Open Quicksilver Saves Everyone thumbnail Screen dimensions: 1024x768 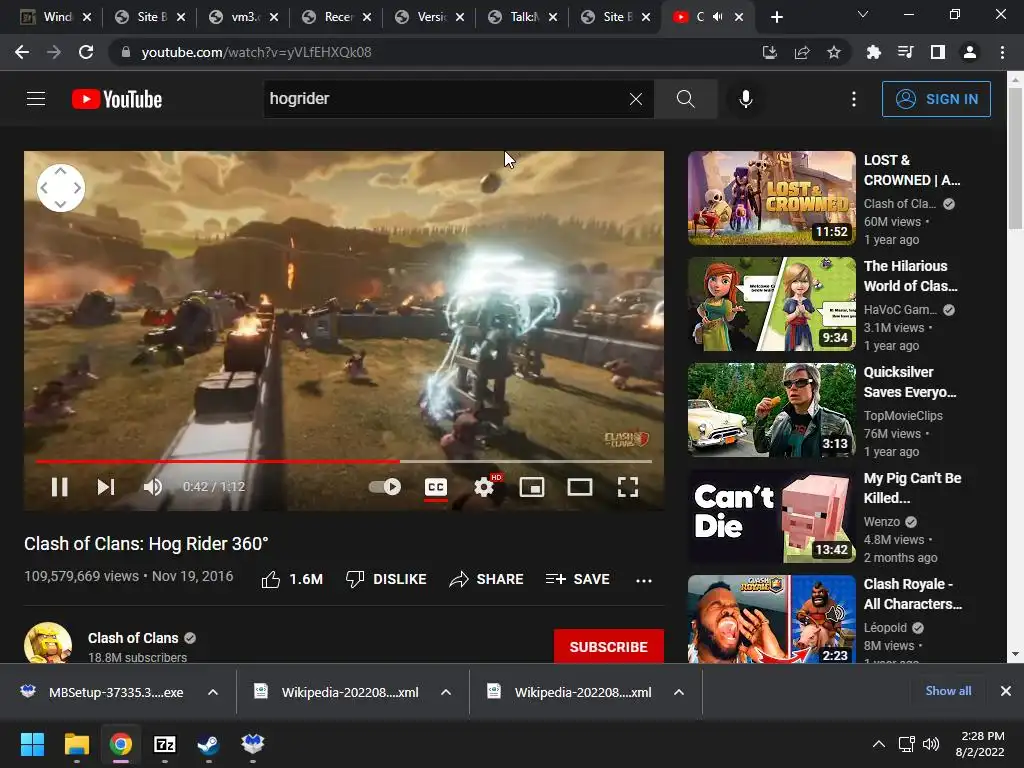[771, 410]
